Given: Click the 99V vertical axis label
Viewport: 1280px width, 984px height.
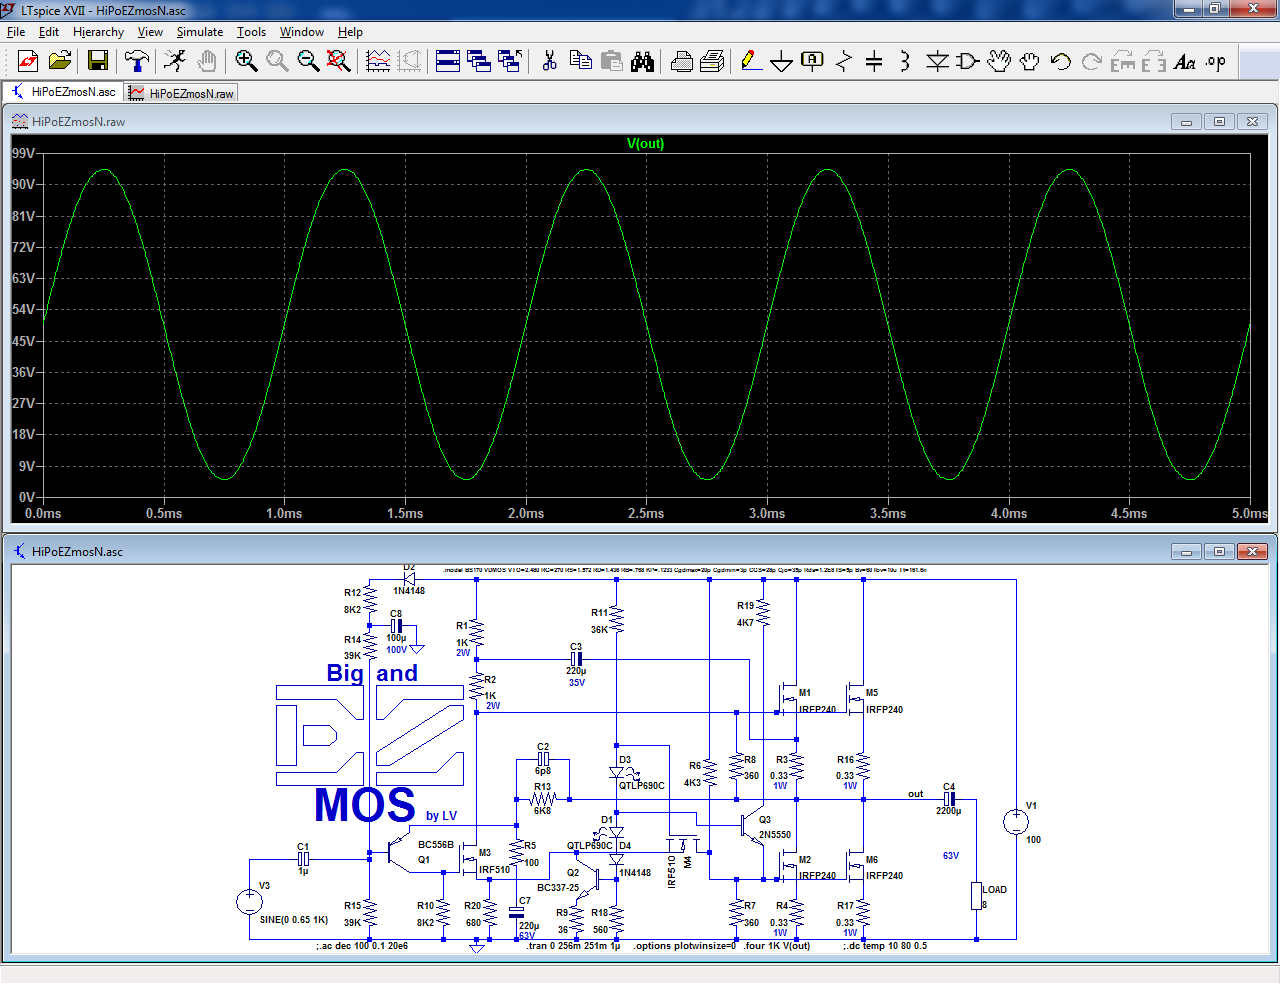Looking at the screenshot, I should click(x=23, y=153).
